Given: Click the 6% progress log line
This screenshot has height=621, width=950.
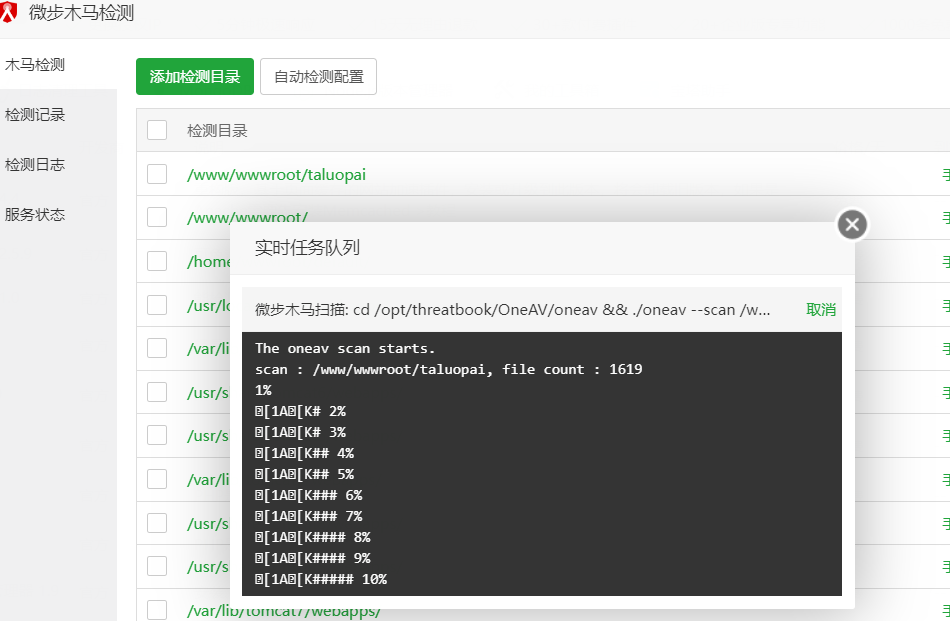Looking at the screenshot, I should click(308, 496).
